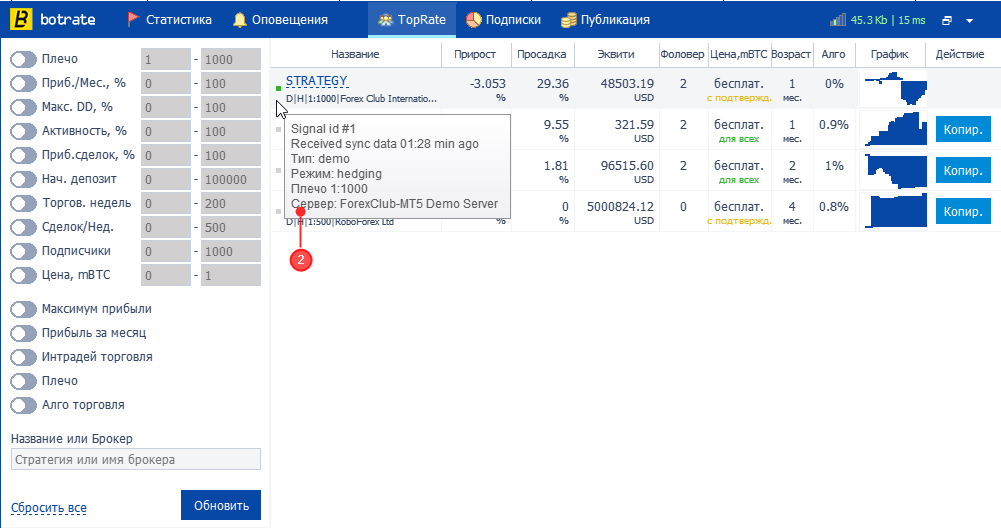Click the Название или Брокер search field
This screenshot has height=528, width=1001.
tap(136, 460)
